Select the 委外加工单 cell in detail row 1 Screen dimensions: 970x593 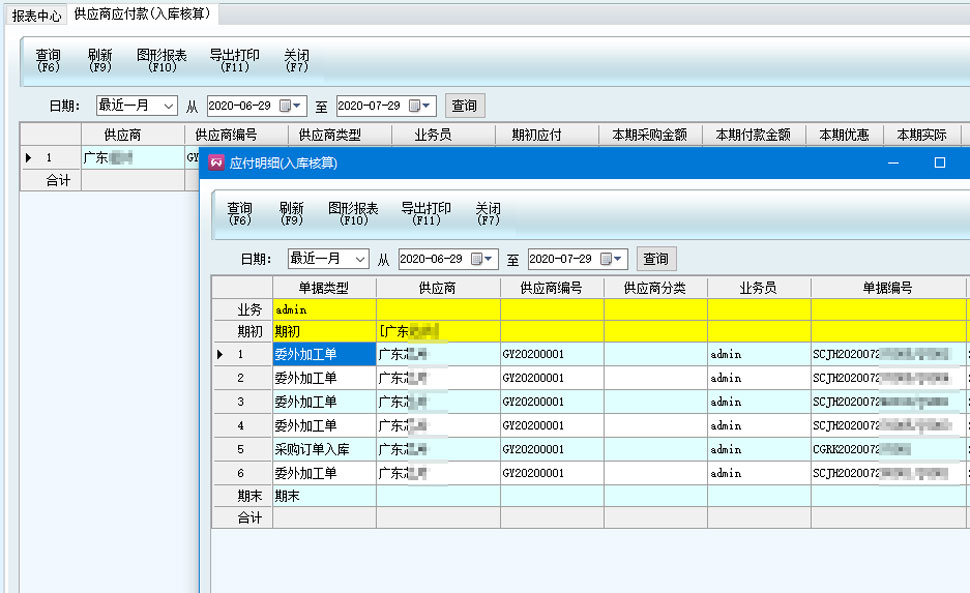point(324,354)
